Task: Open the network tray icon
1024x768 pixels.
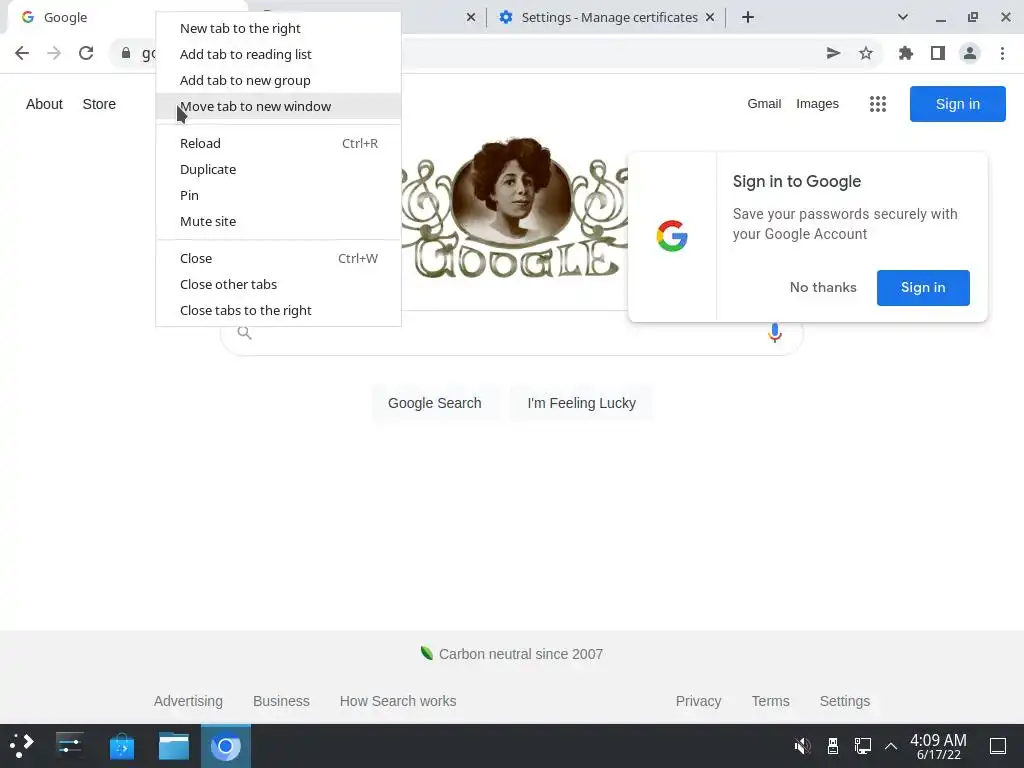Action: click(x=863, y=746)
